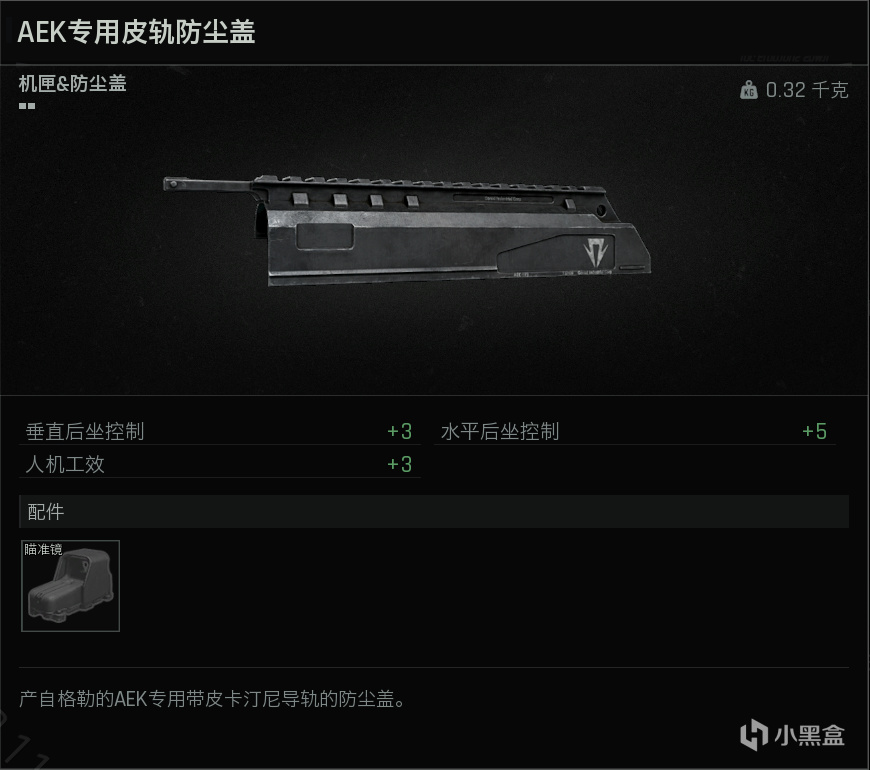Click the rarity squares under 机匣&防尘盖
The width and height of the screenshot is (870, 770).
[27, 105]
